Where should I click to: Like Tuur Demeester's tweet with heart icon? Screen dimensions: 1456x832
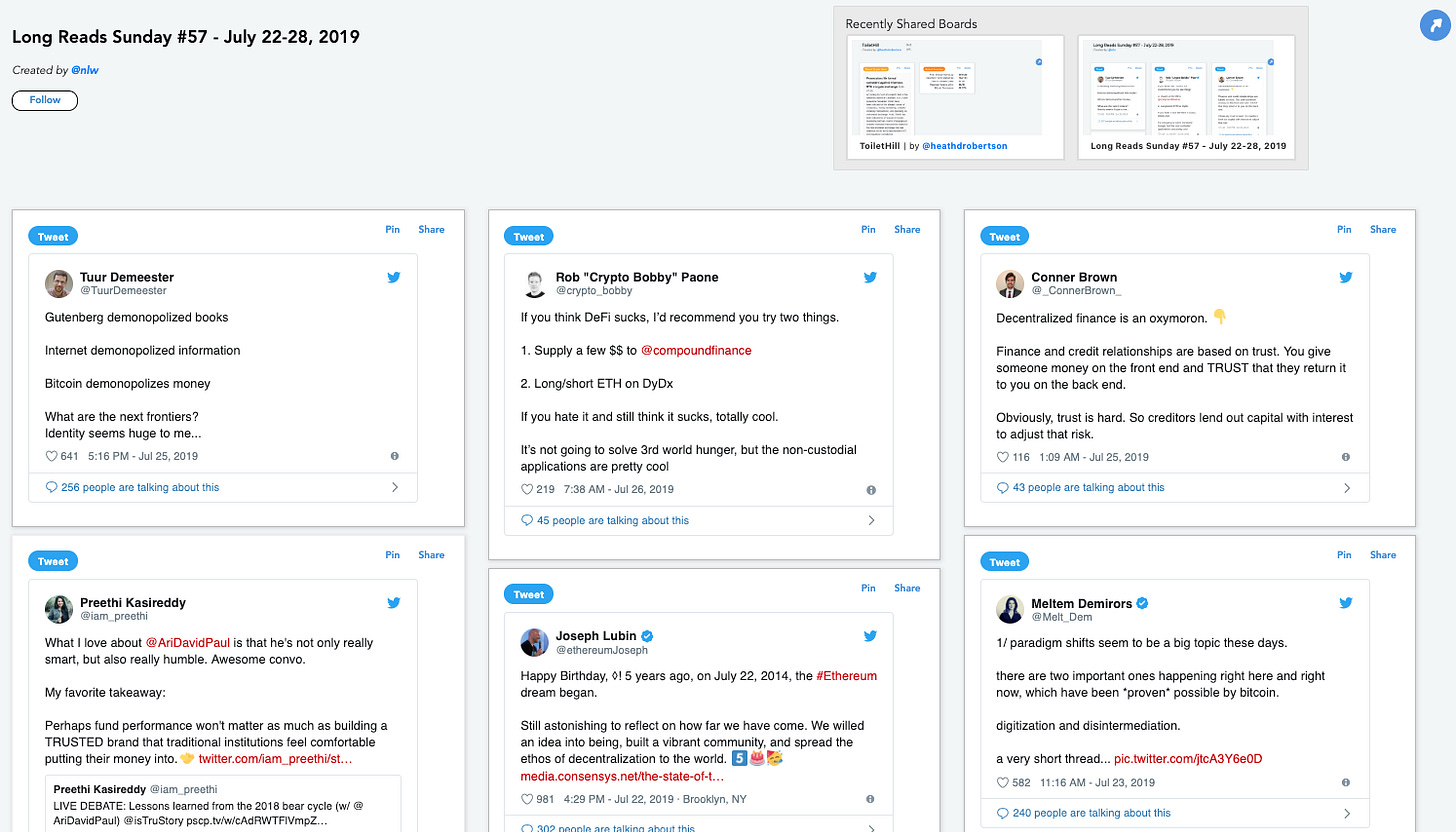pos(51,456)
